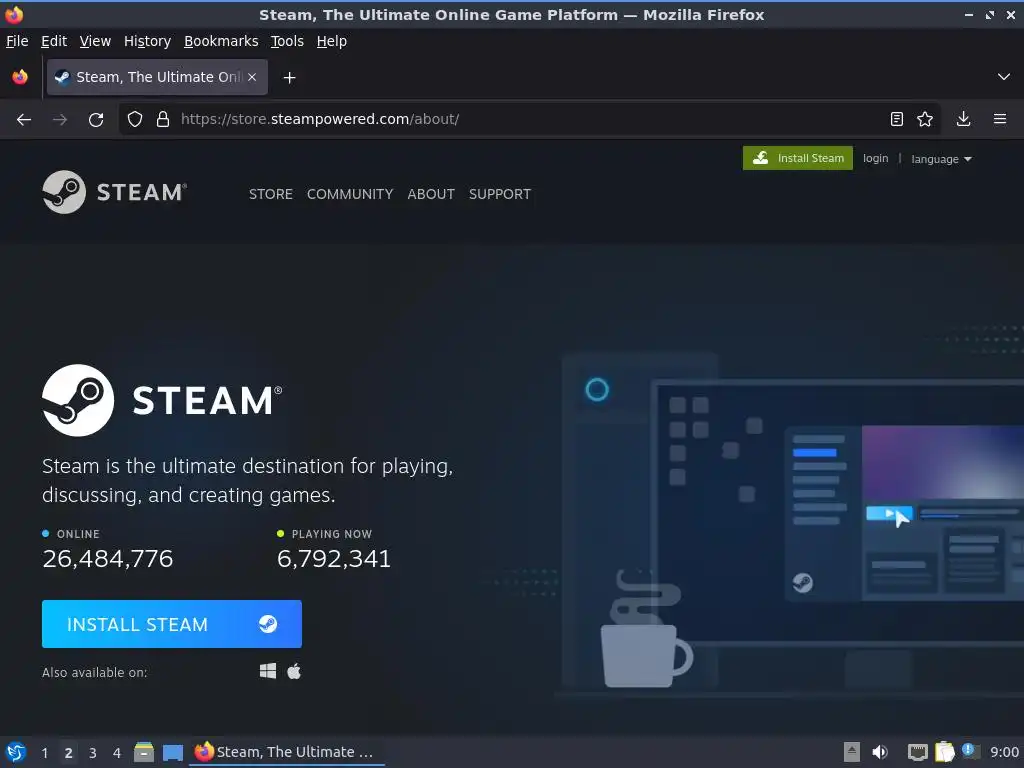Click the update notification tray icon
Screen dimensions: 1024x768
[x=971, y=752]
